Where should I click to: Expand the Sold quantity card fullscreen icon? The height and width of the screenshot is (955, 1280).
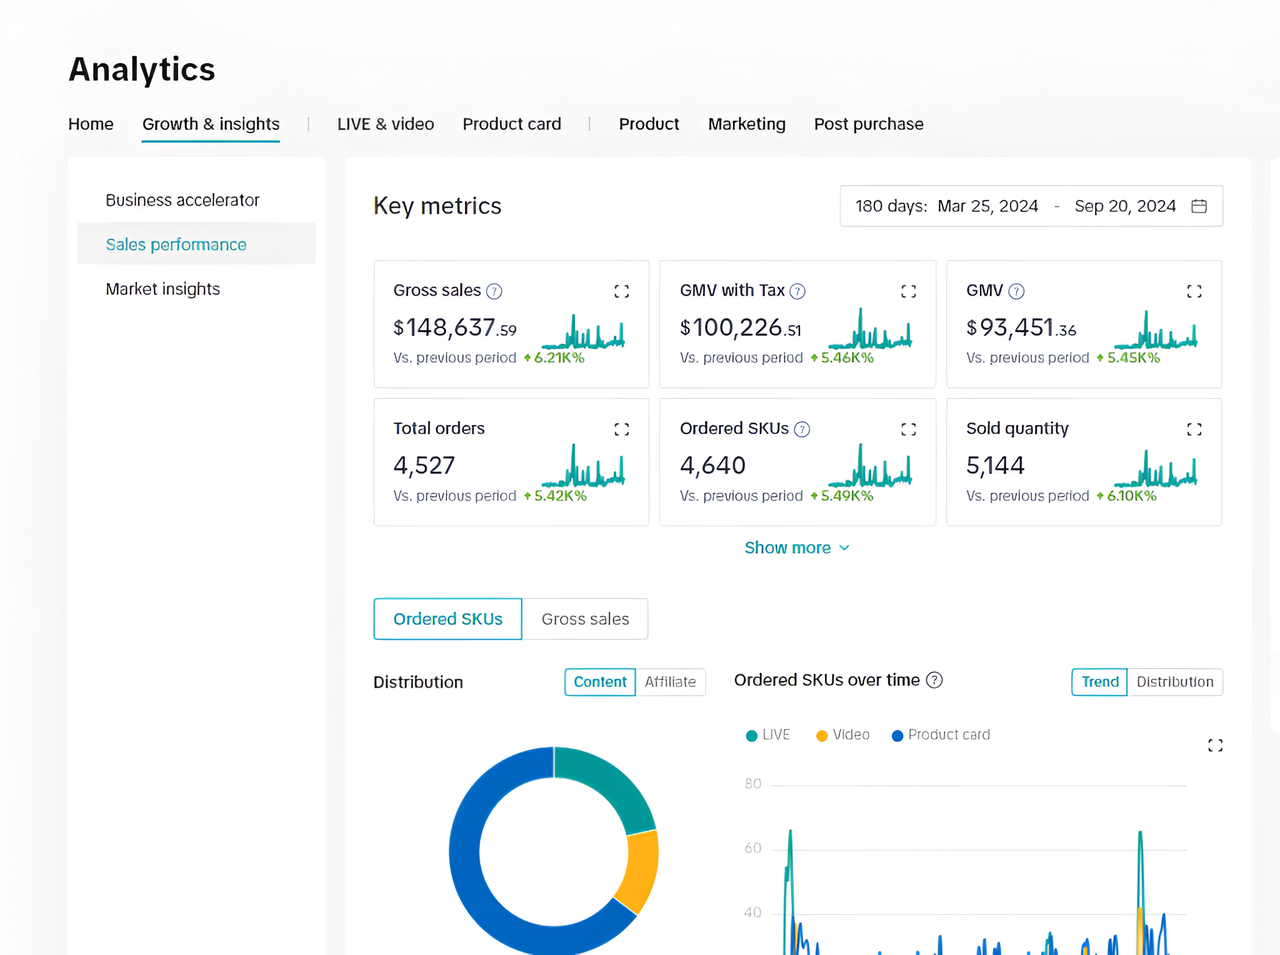pos(1194,429)
